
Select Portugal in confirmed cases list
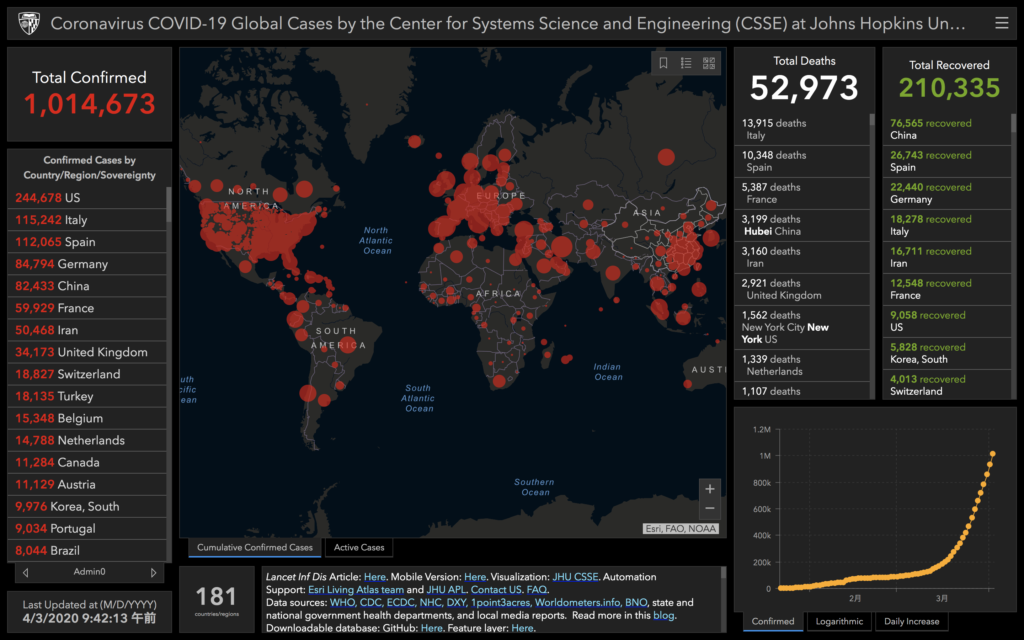(x=87, y=529)
